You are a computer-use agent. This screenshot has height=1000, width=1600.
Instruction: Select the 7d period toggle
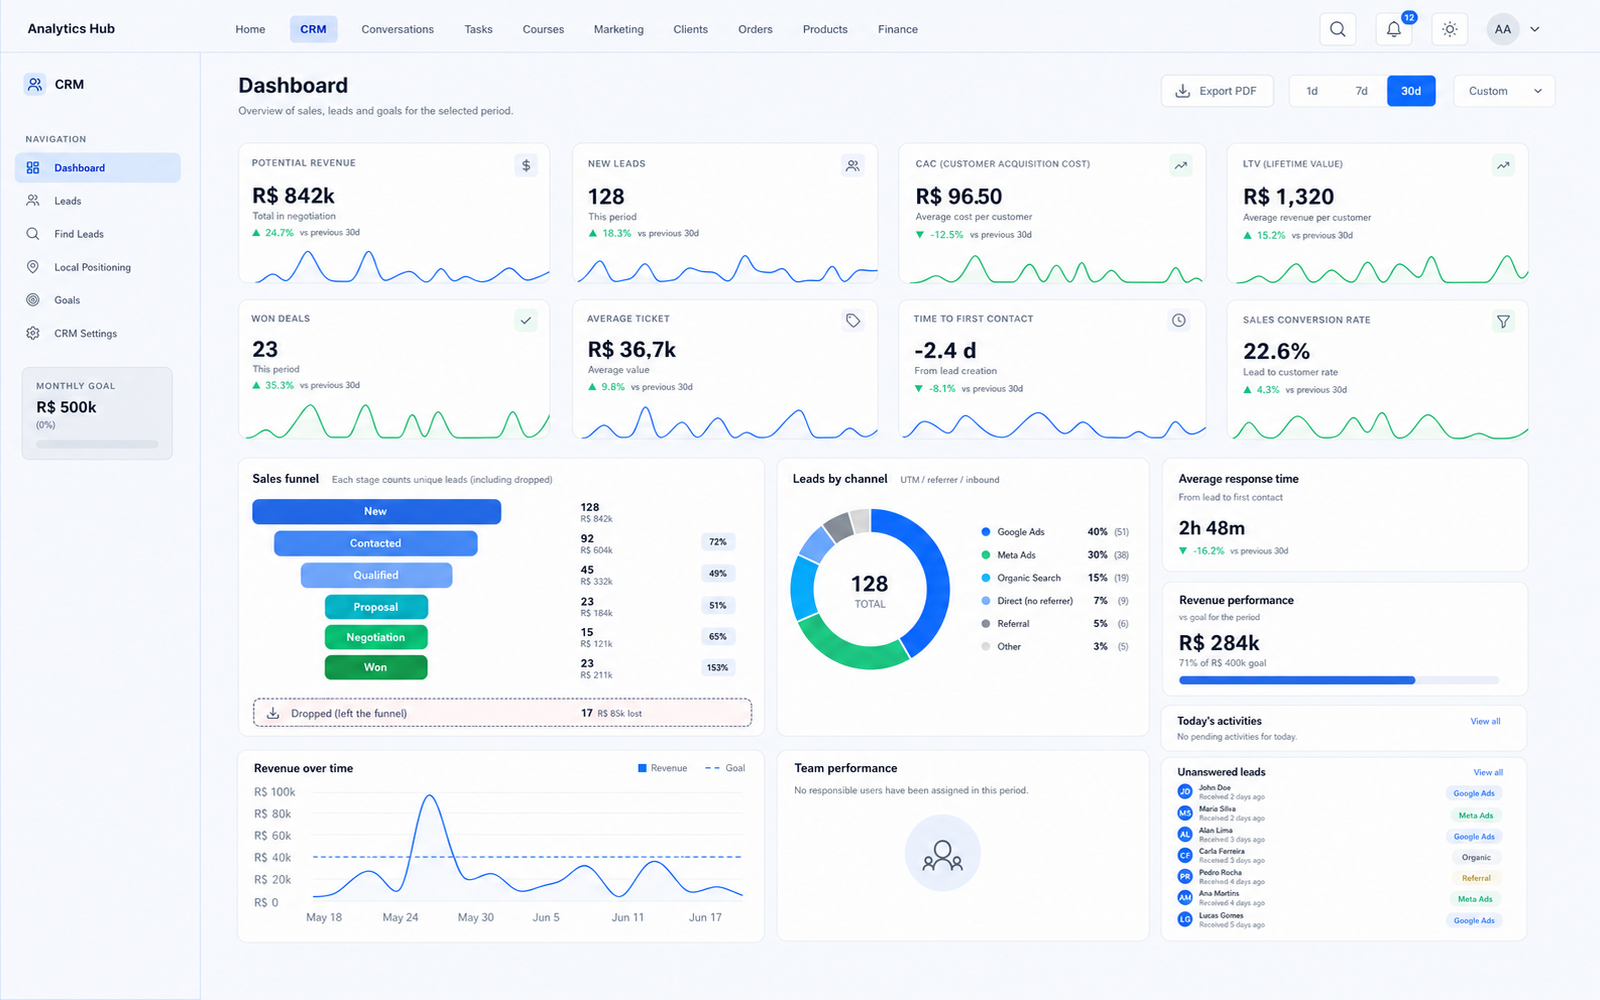click(x=1361, y=91)
